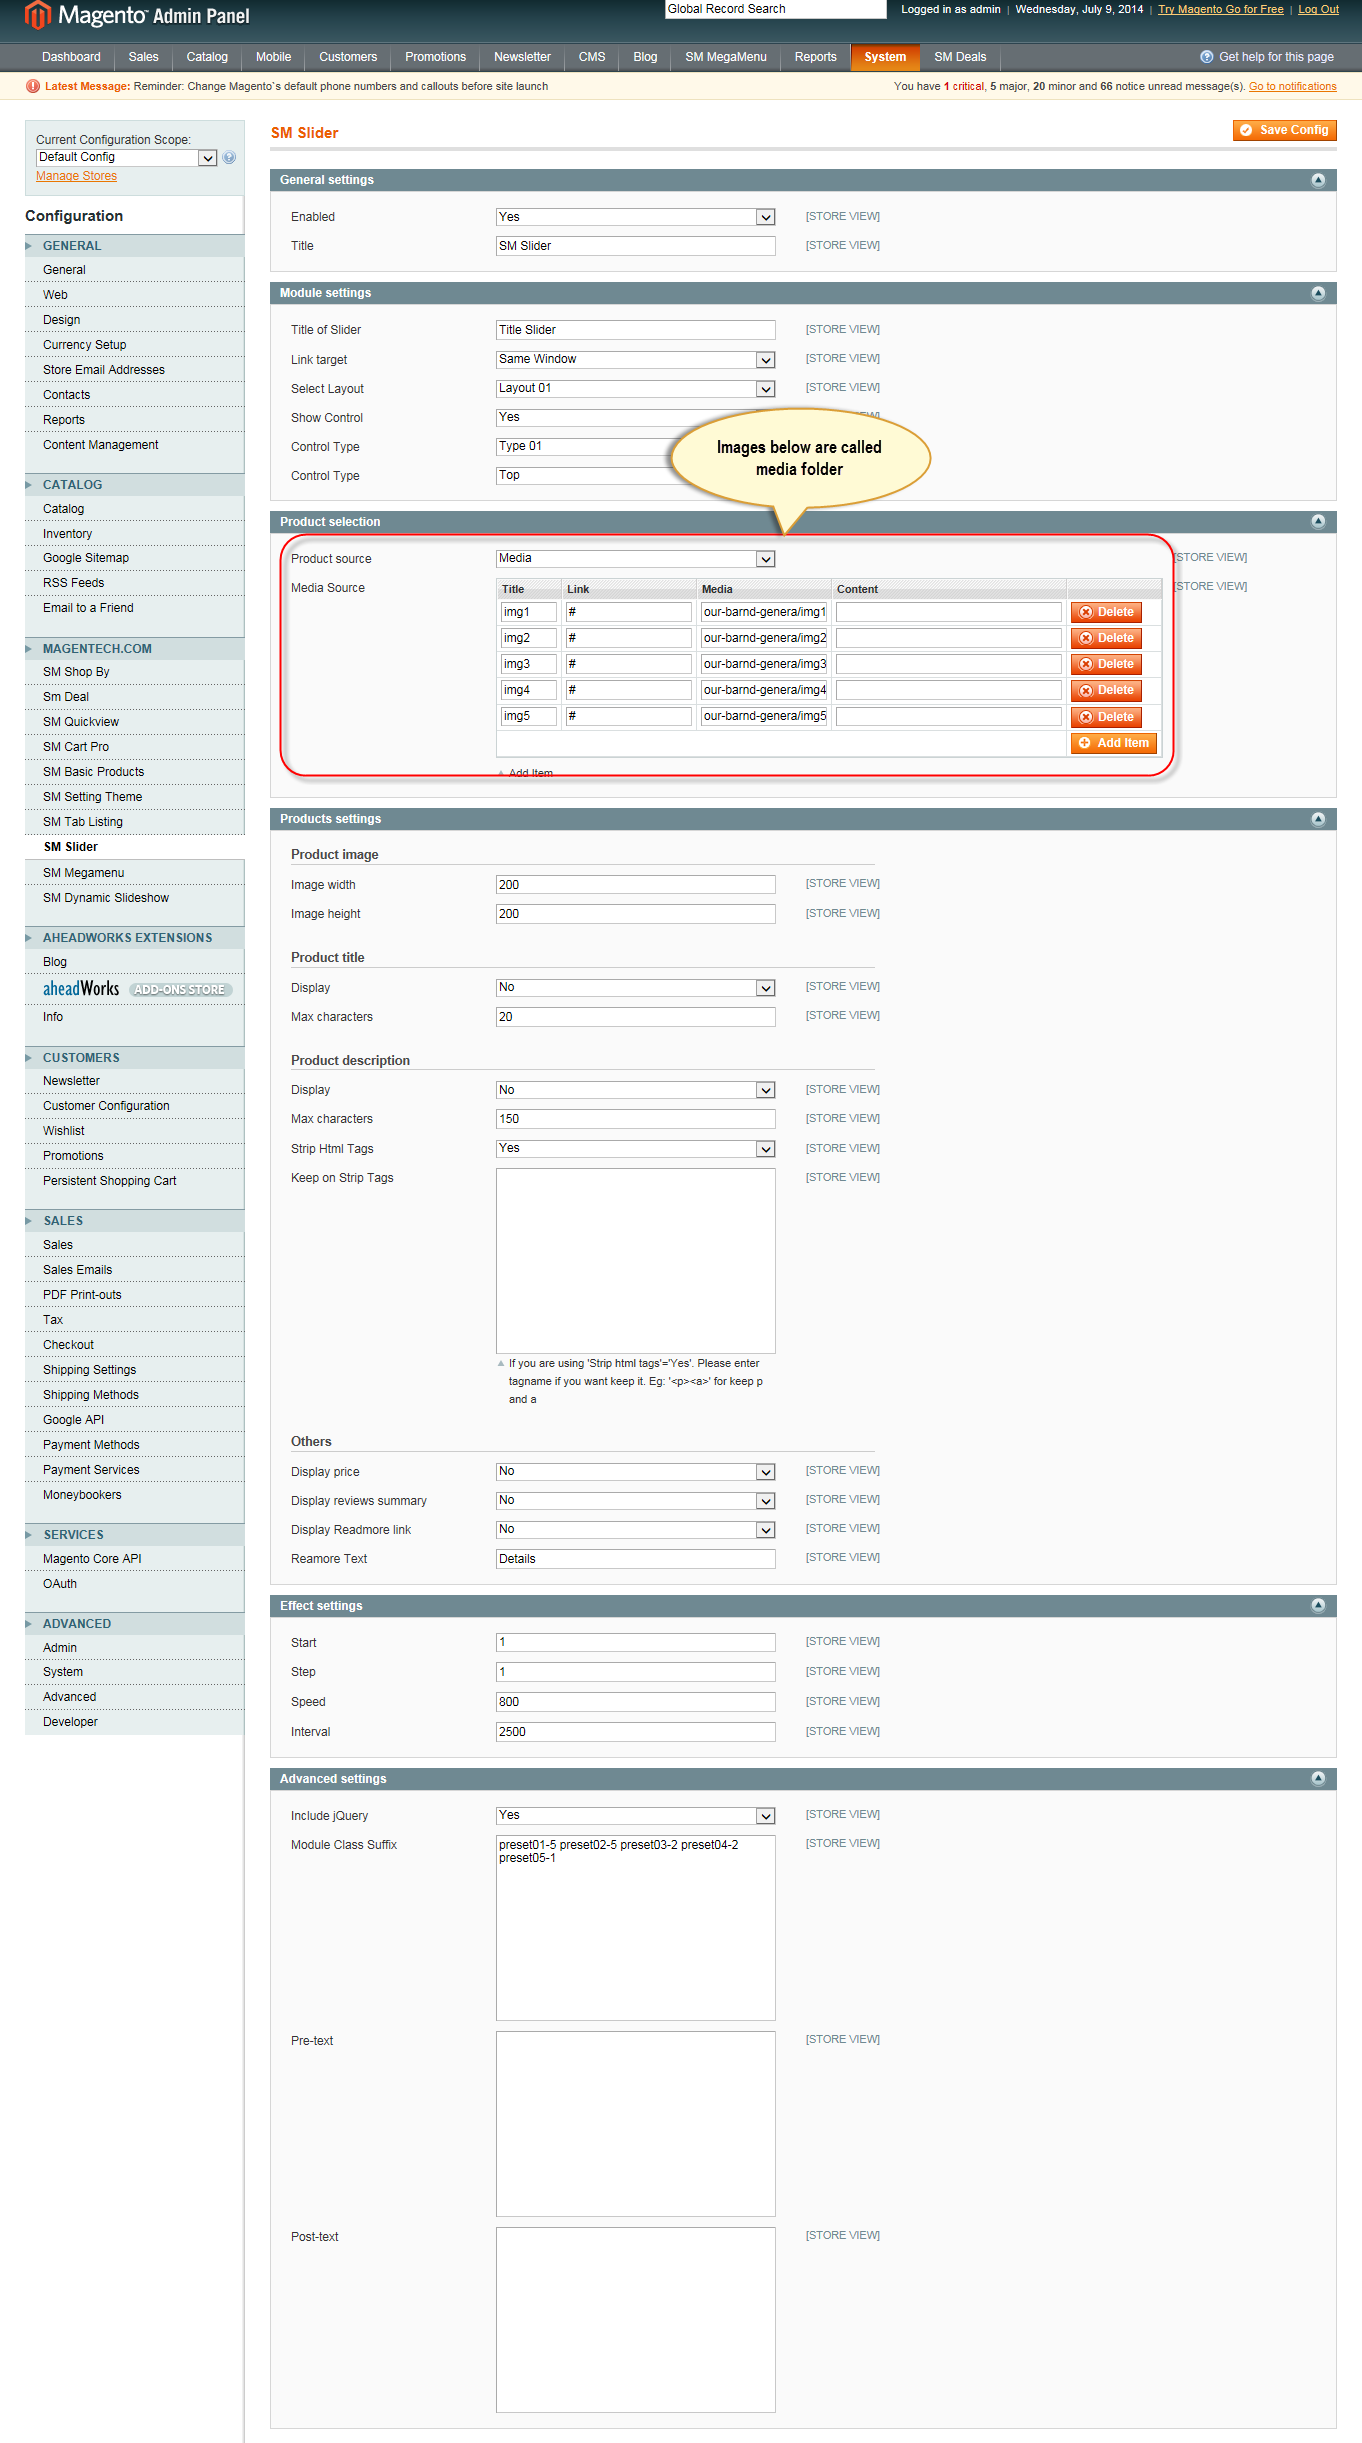1362x2443 pixels.
Task: Click the Global Record Search field
Action: pos(776,9)
